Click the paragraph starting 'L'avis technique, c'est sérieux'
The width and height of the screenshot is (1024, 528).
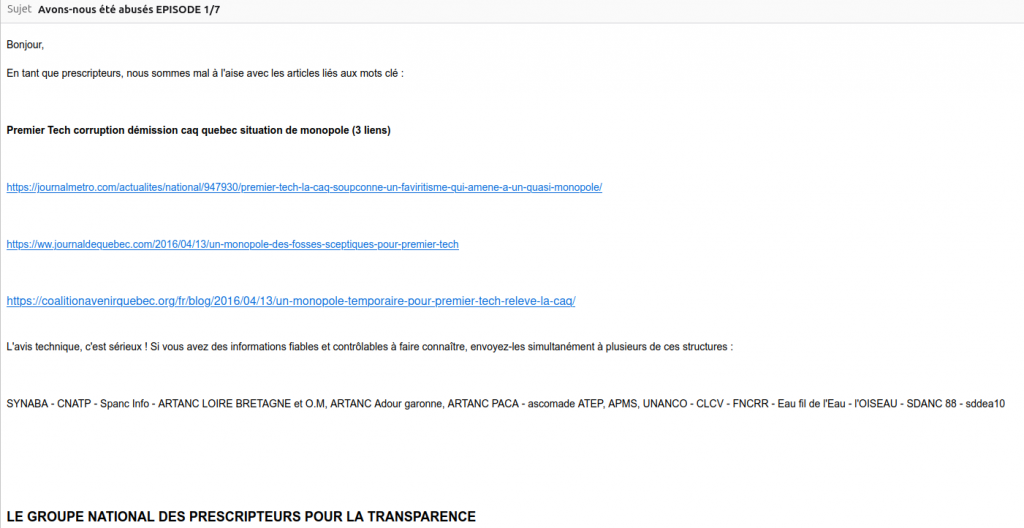tap(370, 347)
